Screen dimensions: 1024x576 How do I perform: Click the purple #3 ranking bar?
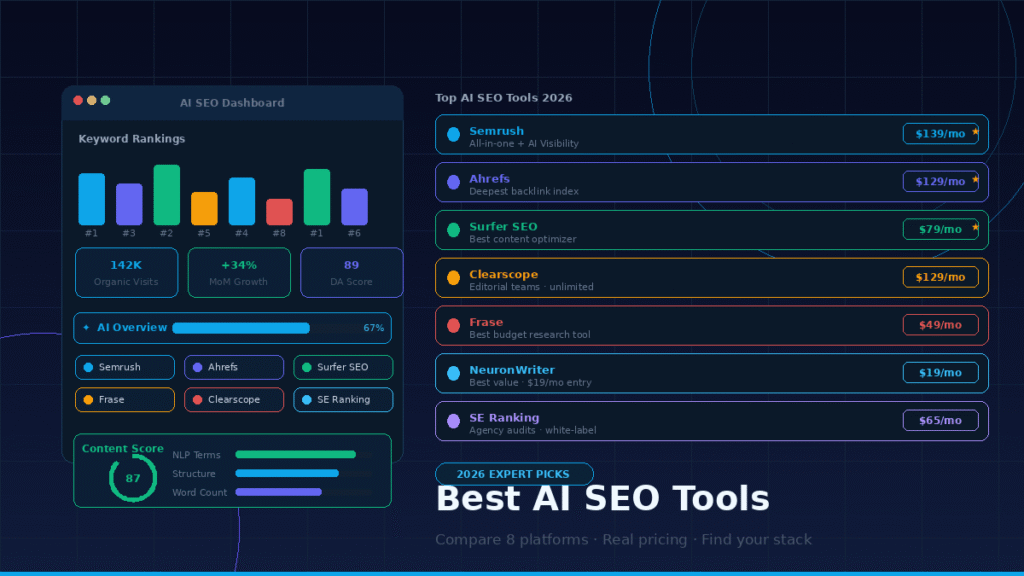(x=129, y=204)
